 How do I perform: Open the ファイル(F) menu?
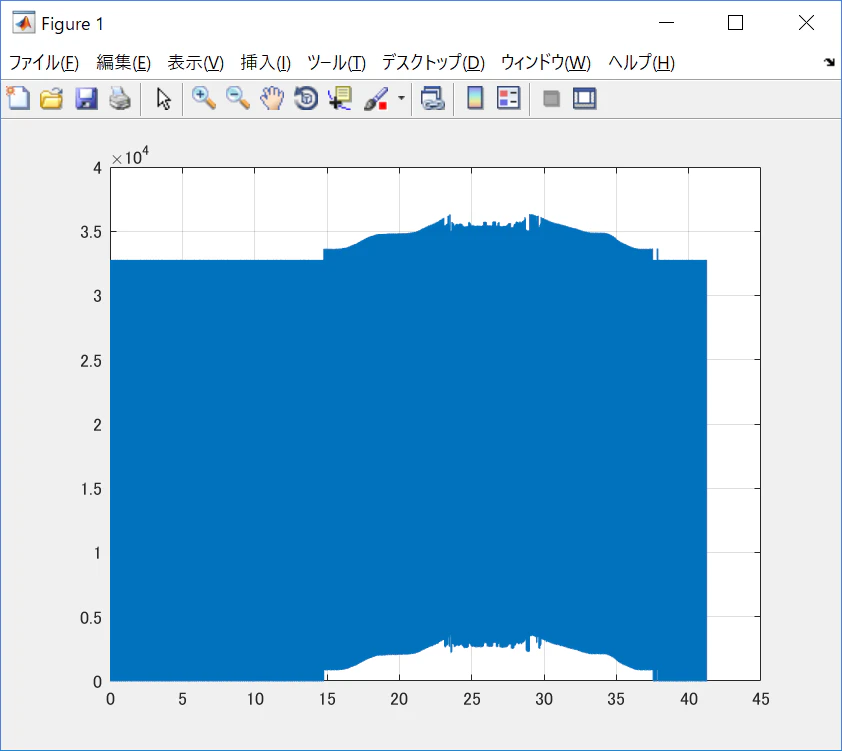[44, 63]
